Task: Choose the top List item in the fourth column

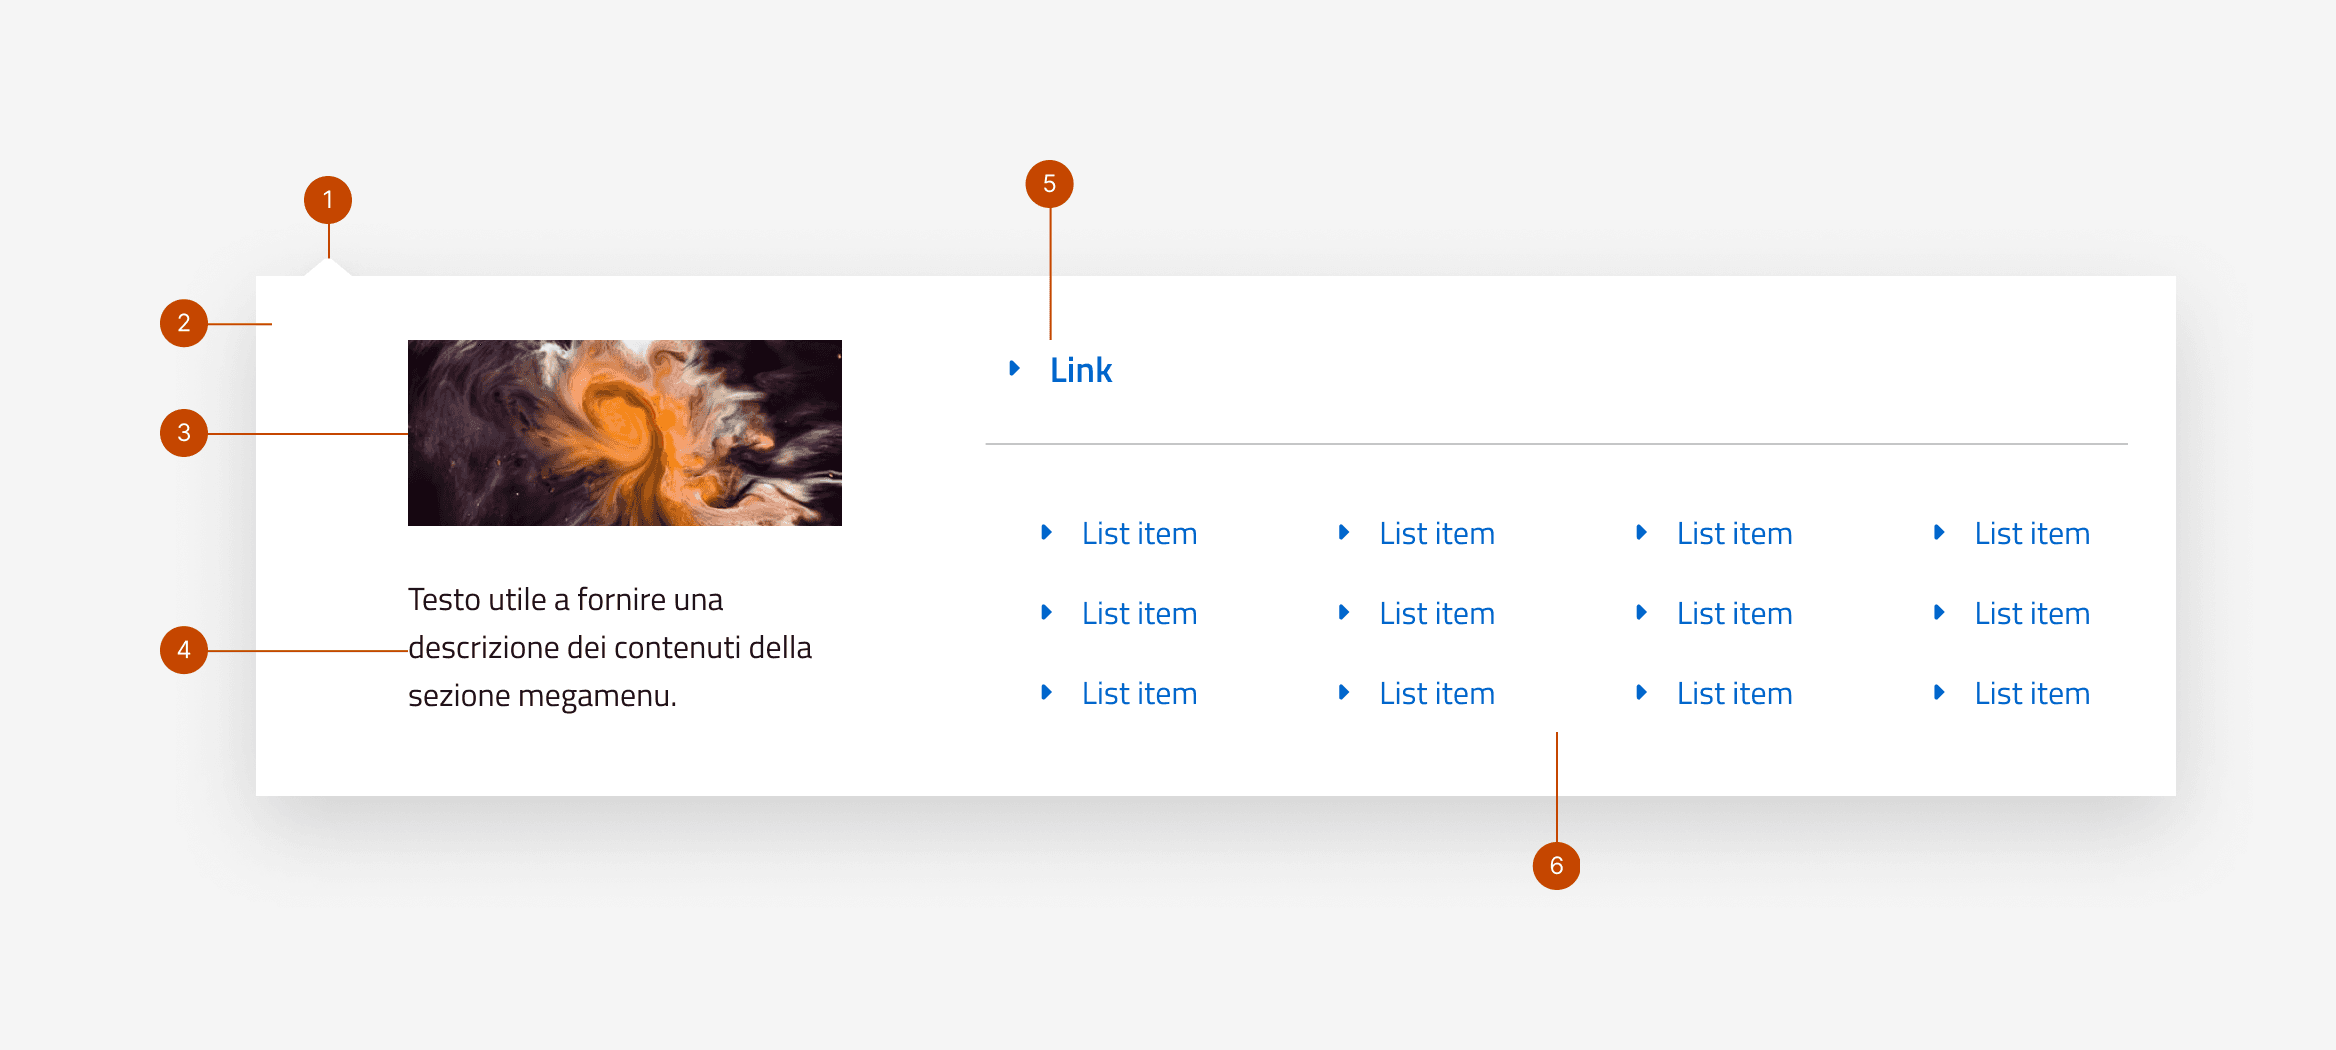Action: coord(2031,534)
